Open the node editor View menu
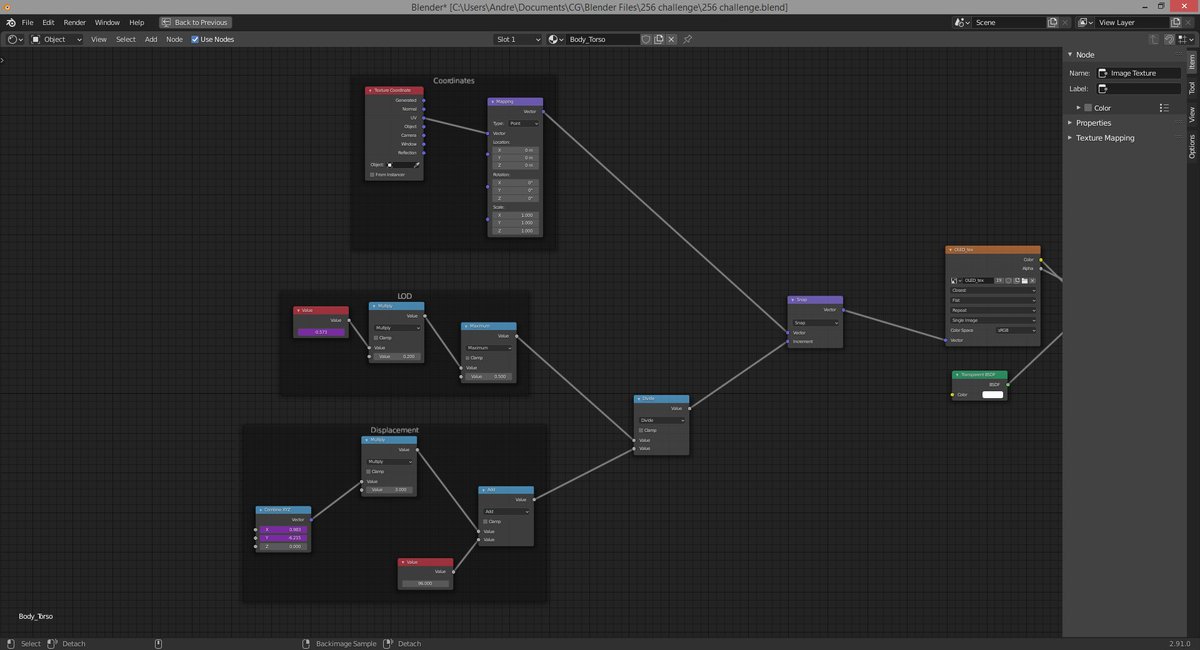This screenshot has height=650, width=1200. click(99, 39)
